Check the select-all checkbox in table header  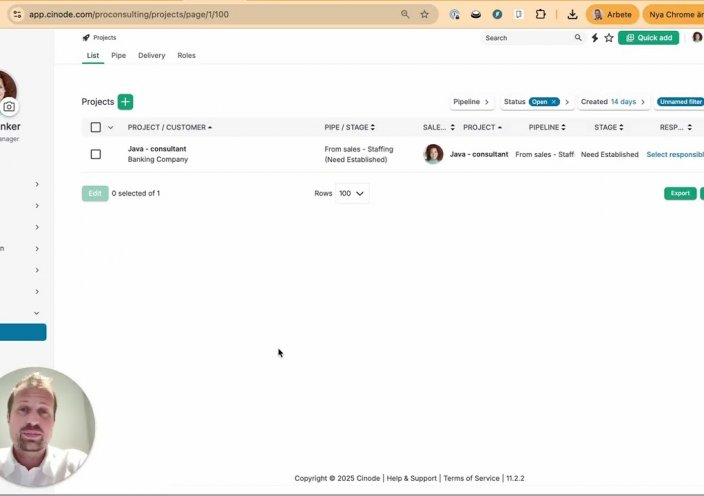pos(96,127)
